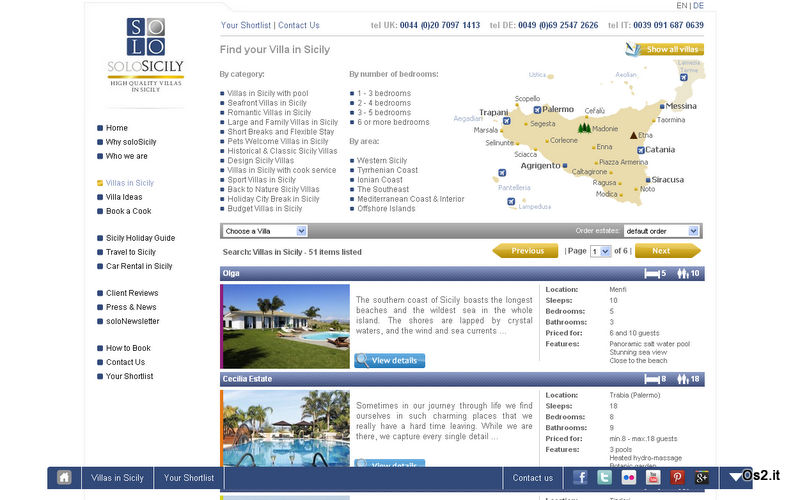Open the Twitter social icon

tap(604, 478)
